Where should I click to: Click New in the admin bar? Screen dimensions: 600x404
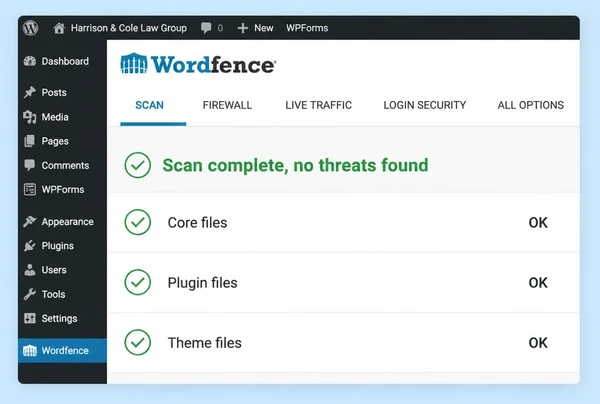264,28
